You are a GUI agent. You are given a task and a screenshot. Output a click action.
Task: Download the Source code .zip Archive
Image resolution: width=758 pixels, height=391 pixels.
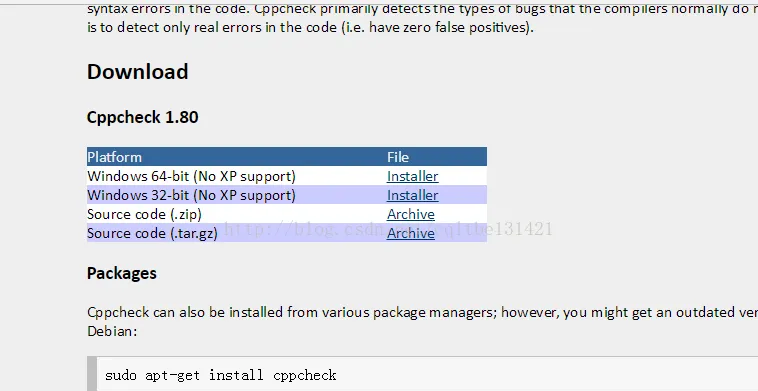(410, 214)
